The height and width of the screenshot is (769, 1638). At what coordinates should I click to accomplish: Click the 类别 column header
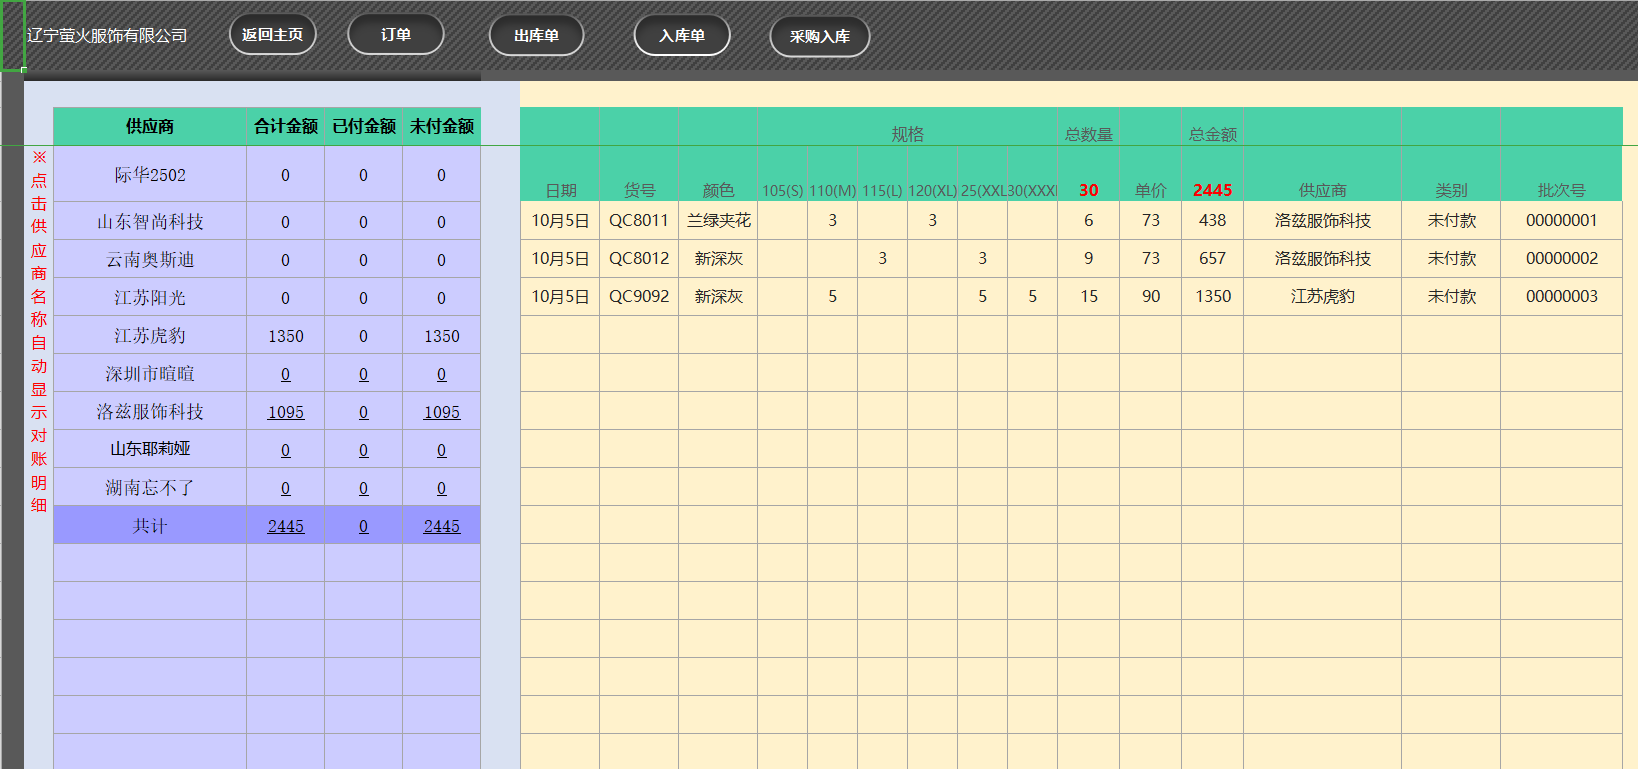(1452, 190)
